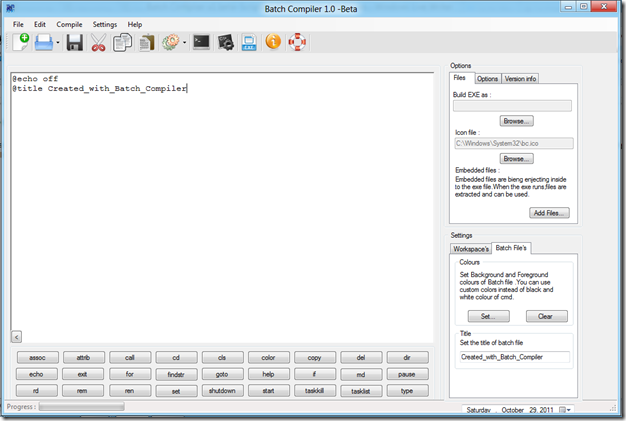Insert the taskkill command
The image size is (626, 421).
pyautogui.click(x=315, y=390)
